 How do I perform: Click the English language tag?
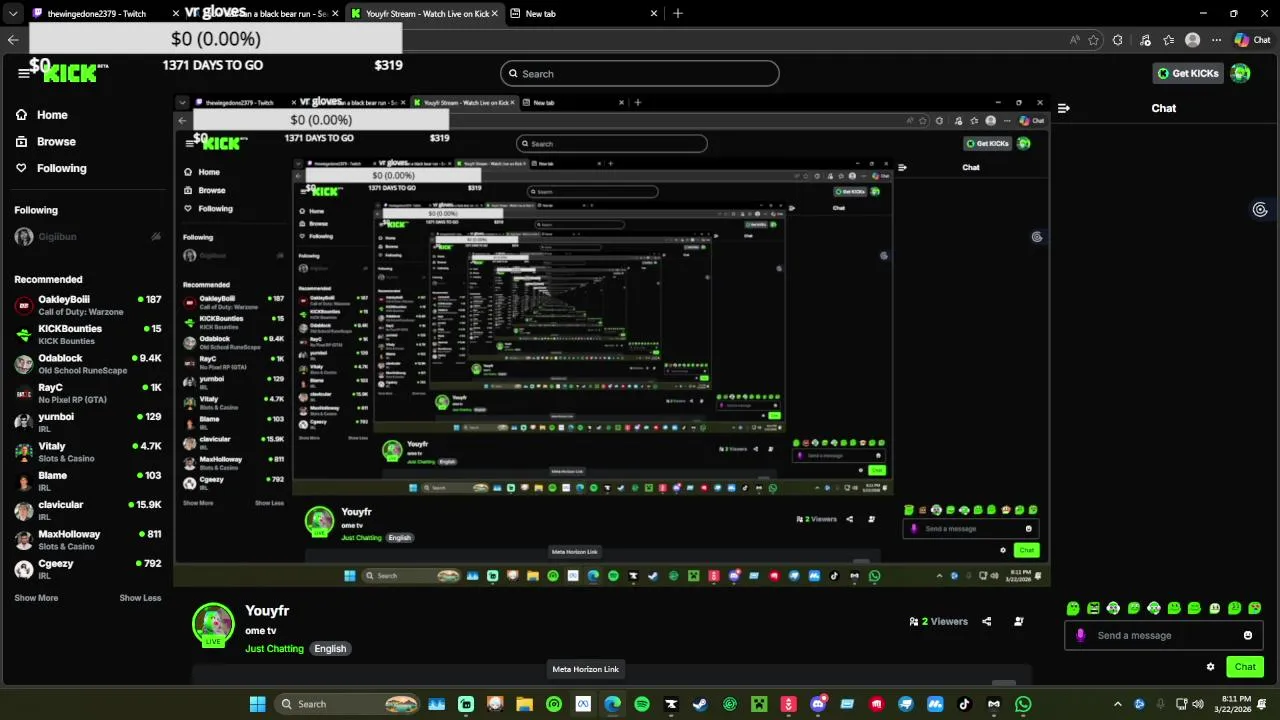[x=330, y=649]
